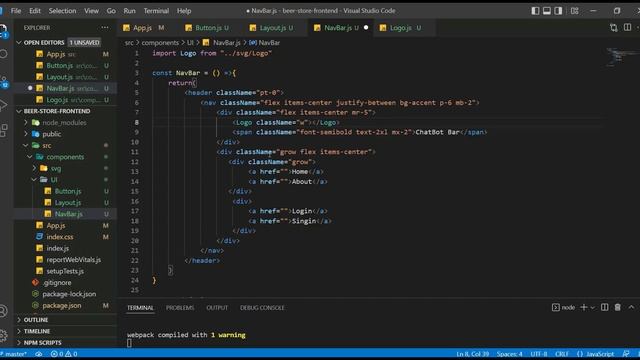The height and width of the screenshot is (360, 640).
Task: Open the Manage gear icon
Action: [4, 335]
